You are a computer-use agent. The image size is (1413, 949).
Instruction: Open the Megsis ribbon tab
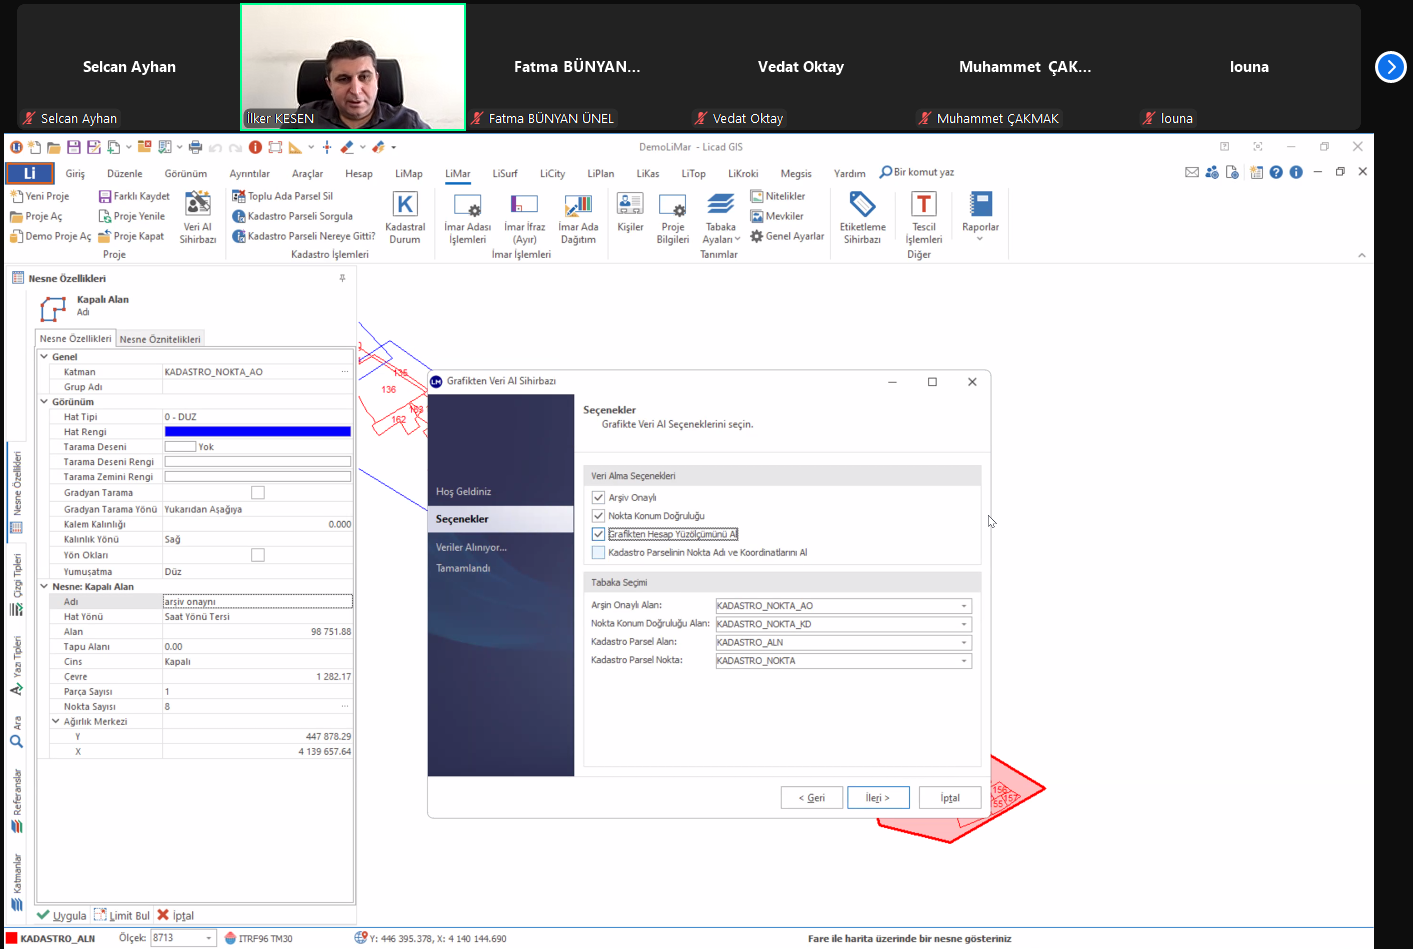(x=796, y=173)
